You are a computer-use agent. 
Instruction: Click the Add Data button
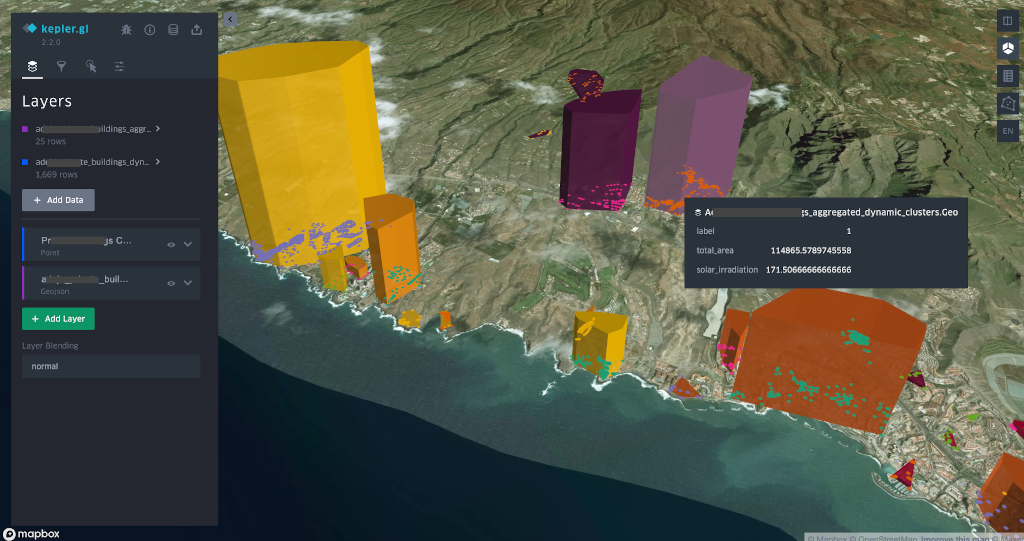[x=58, y=200]
